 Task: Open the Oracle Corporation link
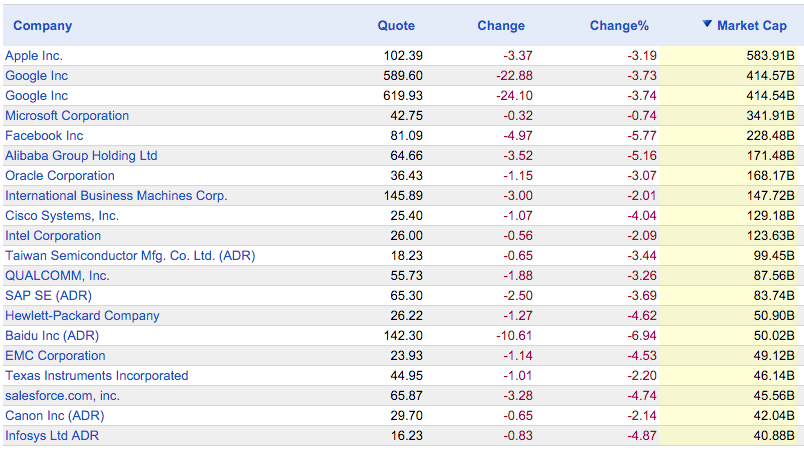60,176
